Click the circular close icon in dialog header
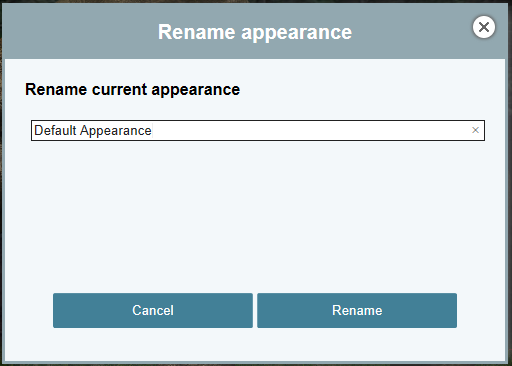This screenshot has width=512, height=366. click(x=484, y=27)
